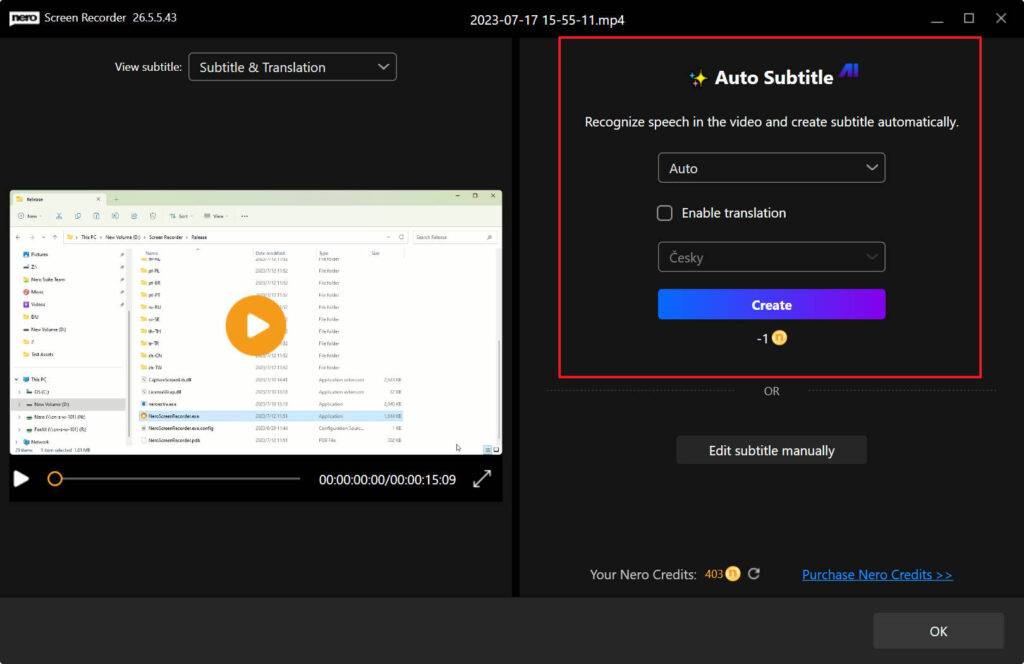Click the sparkle icon beside Auto Subtitle
The height and width of the screenshot is (664, 1024).
coord(698,77)
